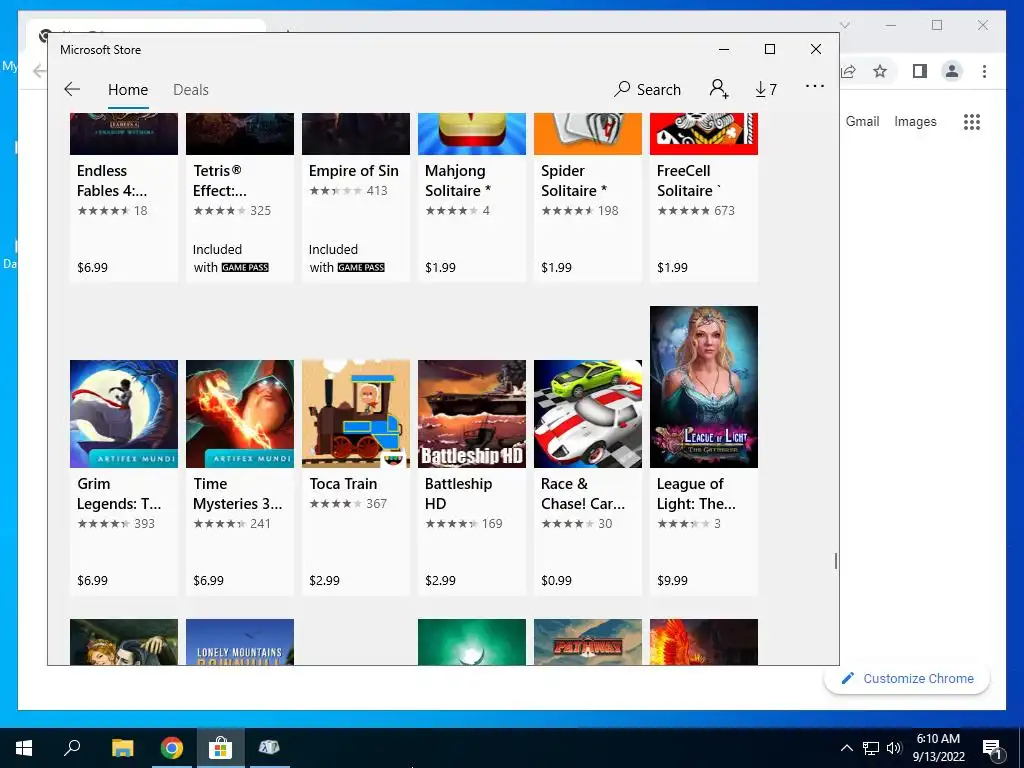Image resolution: width=1024 pixels, height=768 pixels.
Task: Click the sign-in account icon in Store
Action: pos(718,89)
